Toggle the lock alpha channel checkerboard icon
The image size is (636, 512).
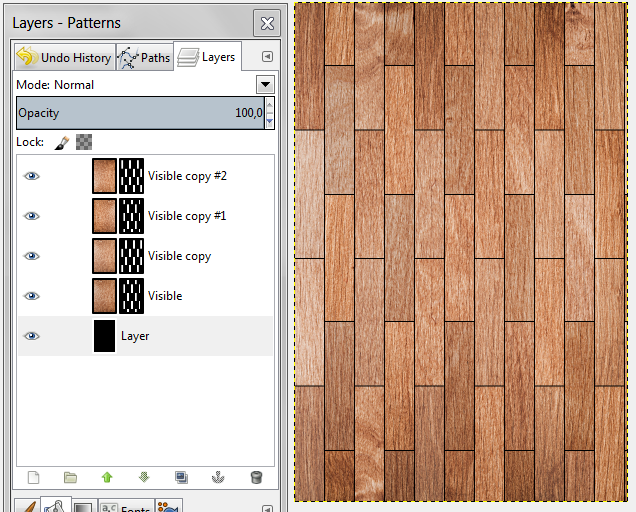click(84, 142)
